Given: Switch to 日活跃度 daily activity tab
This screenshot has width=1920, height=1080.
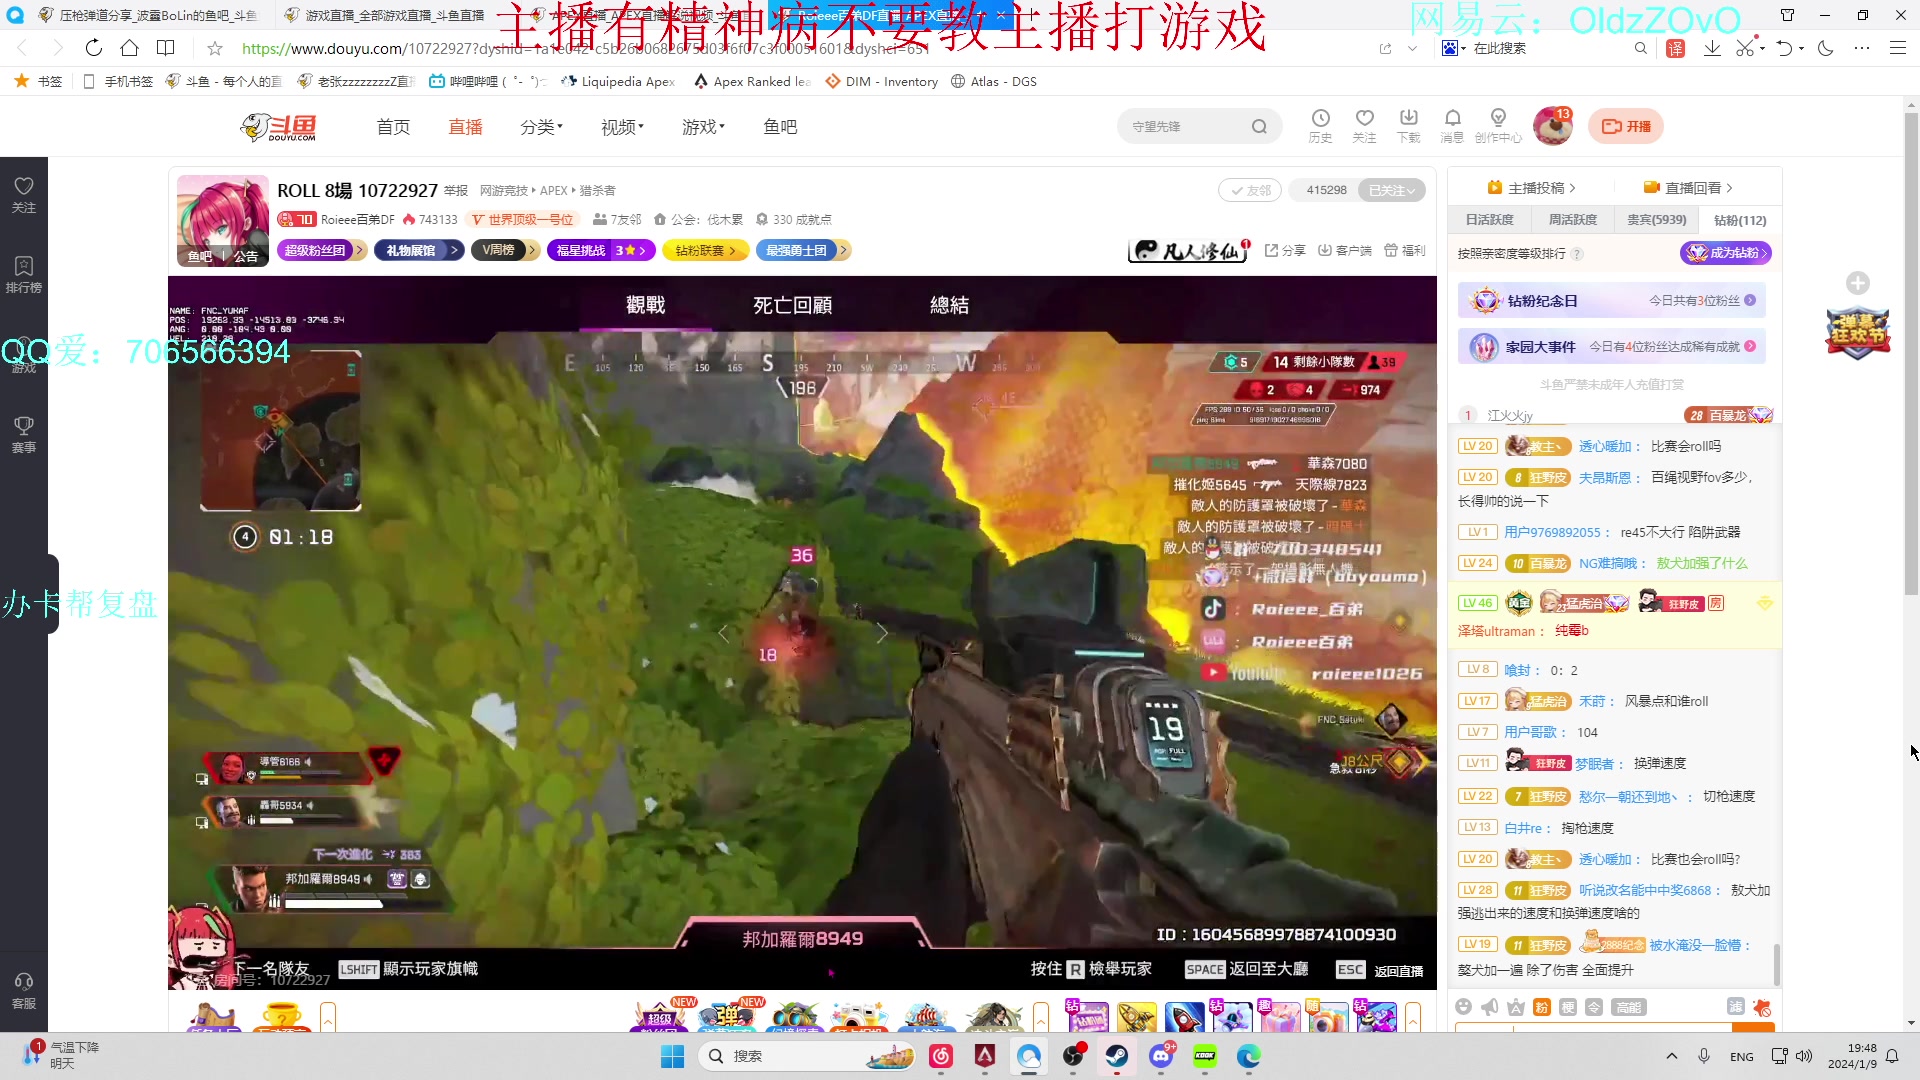Looking at the screenshot, I should click(1489, 220).
